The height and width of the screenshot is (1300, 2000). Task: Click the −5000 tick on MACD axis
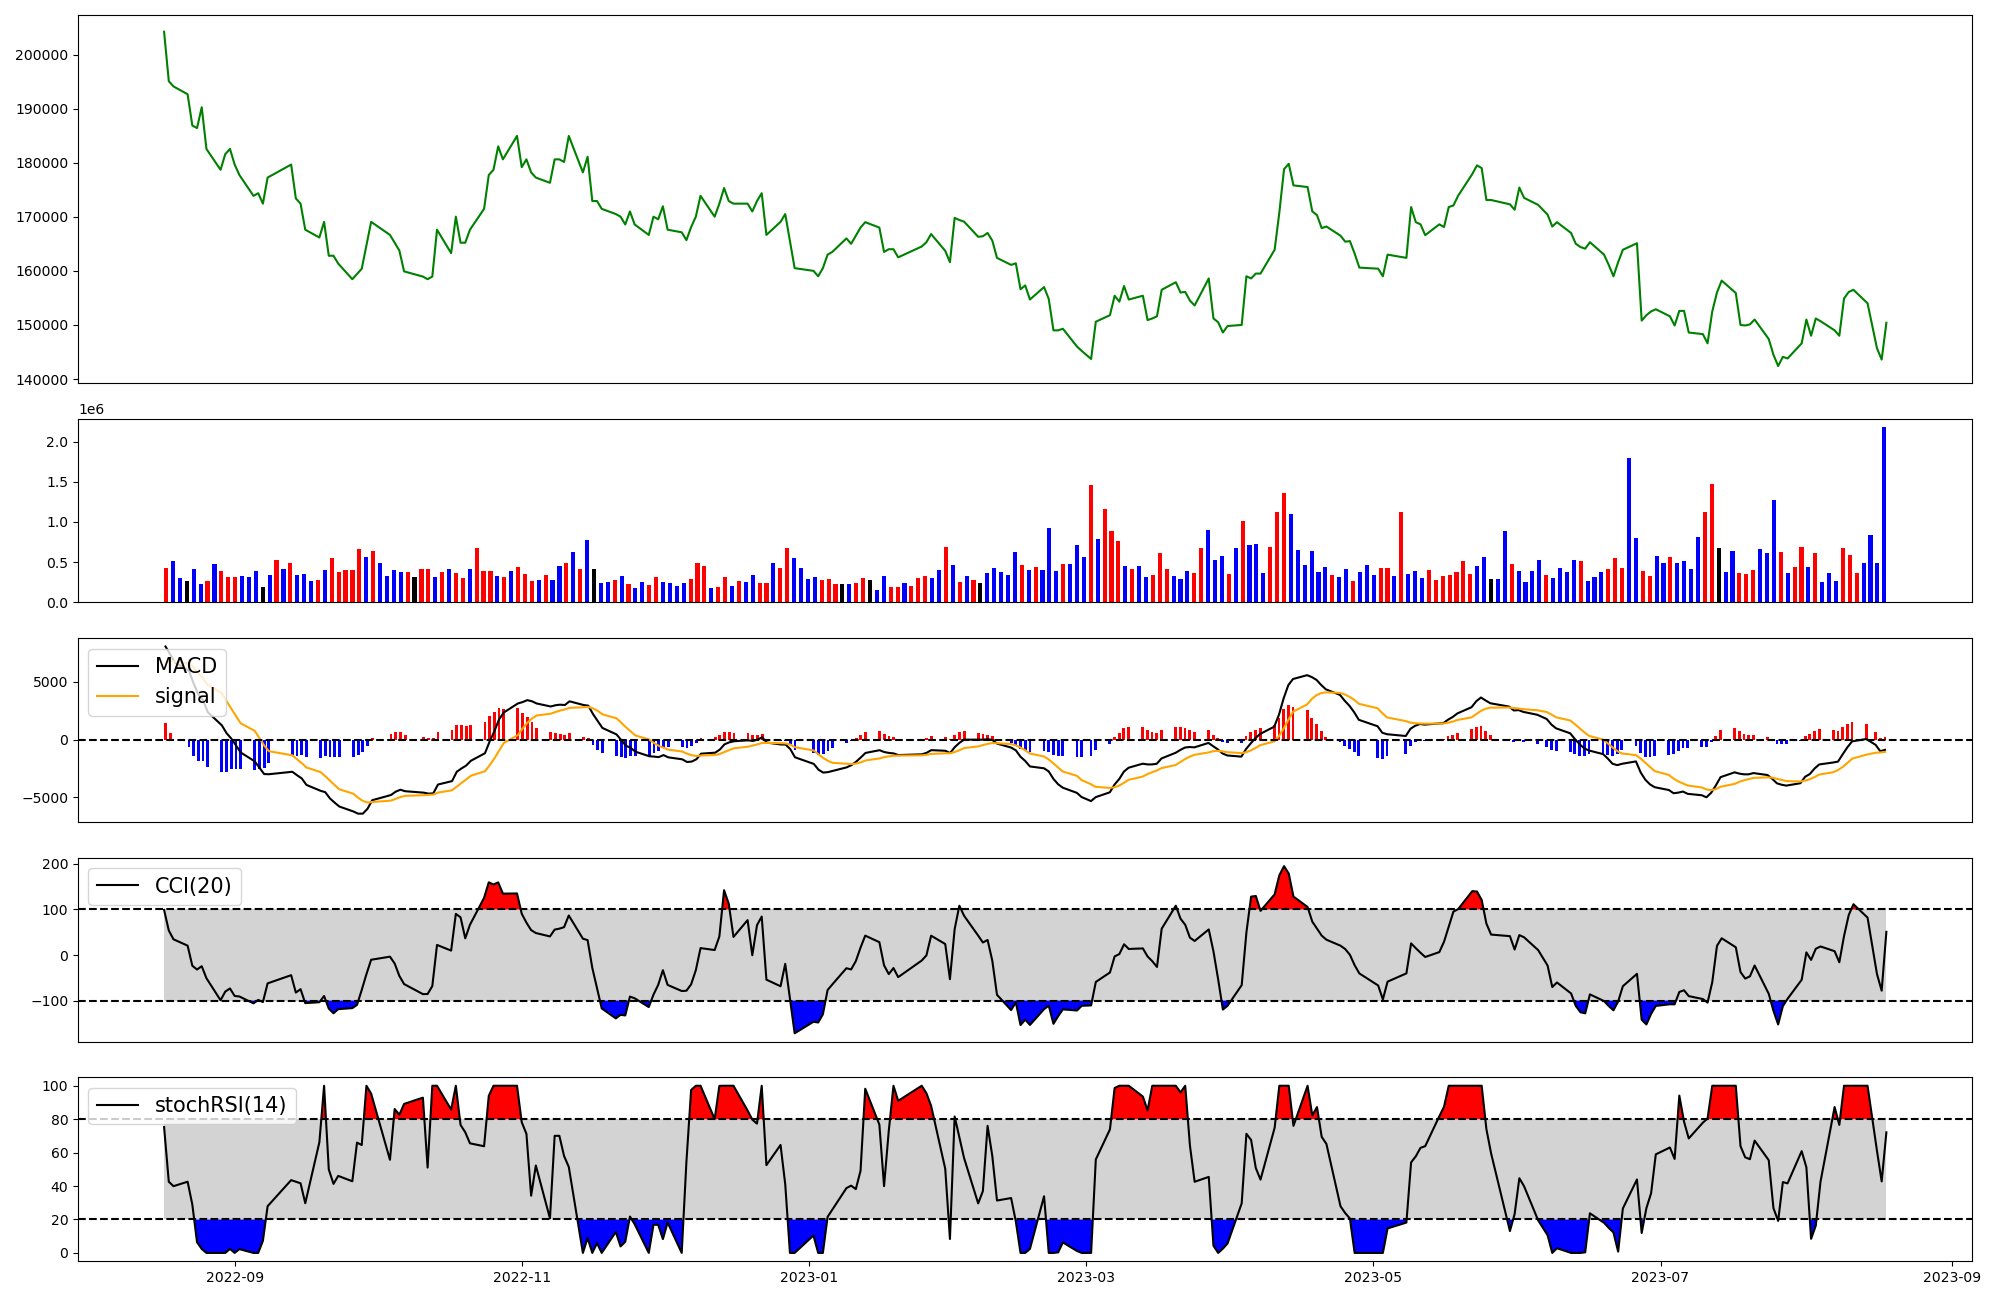pos(44,798)
